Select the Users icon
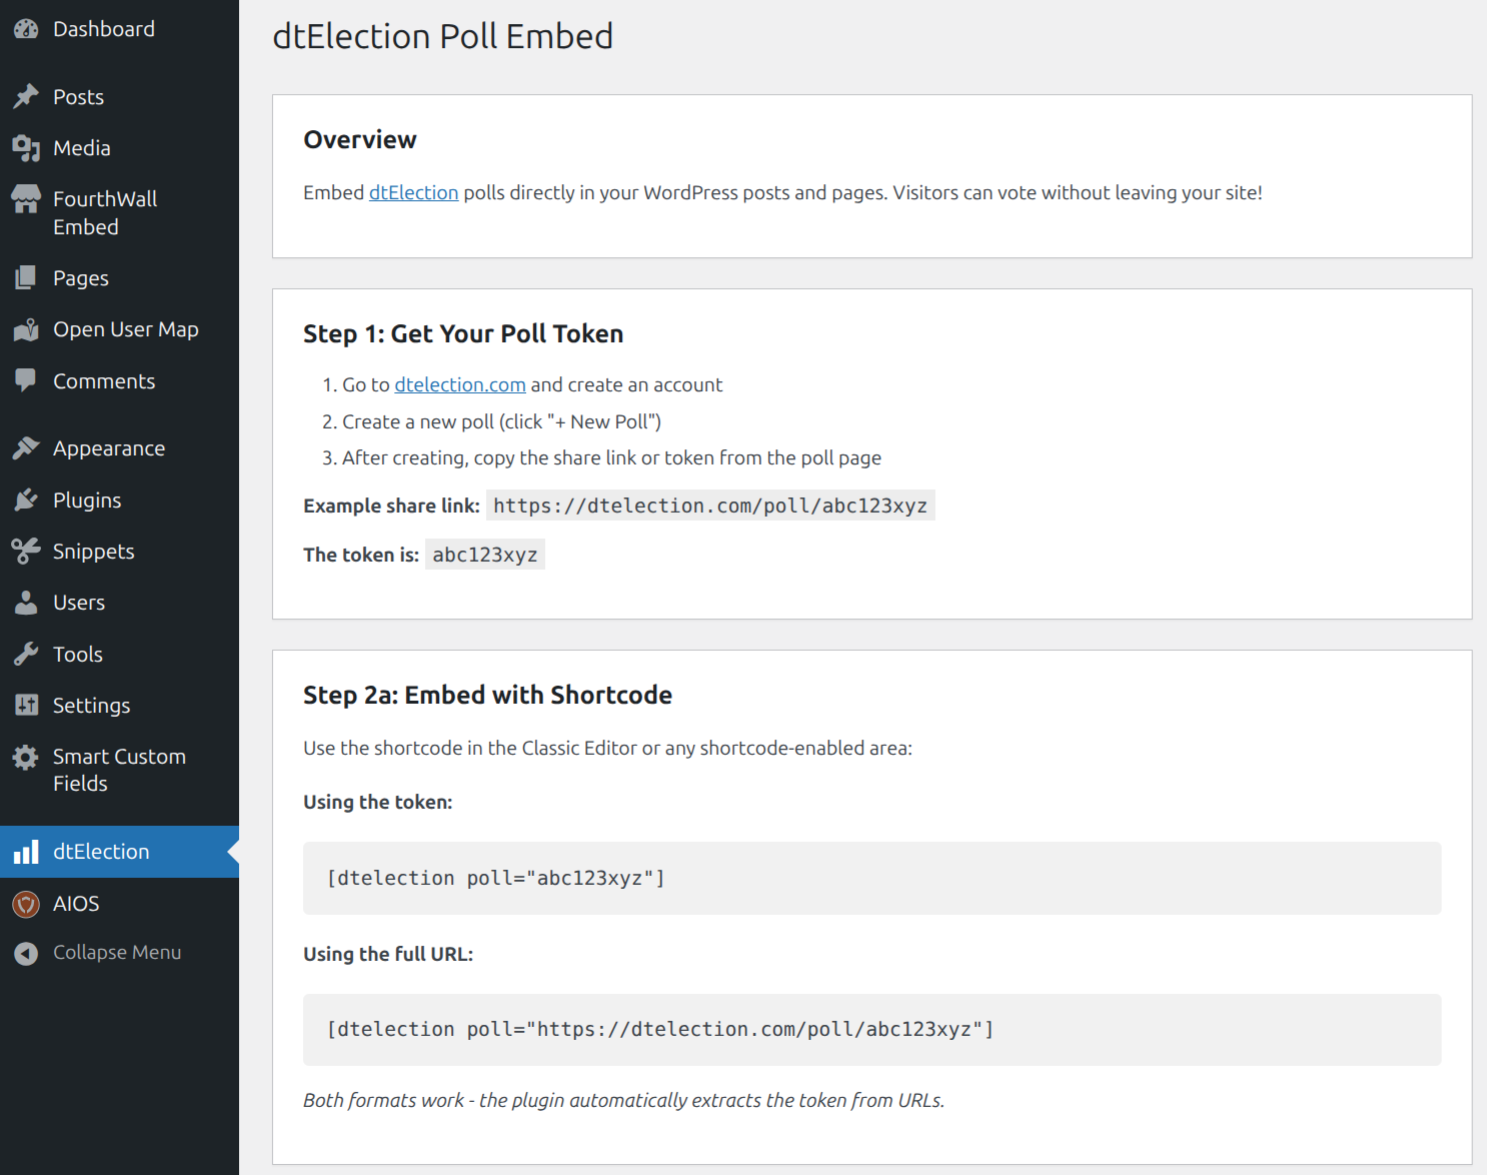Screen dimensions: 1487x1175 [26, 602]
